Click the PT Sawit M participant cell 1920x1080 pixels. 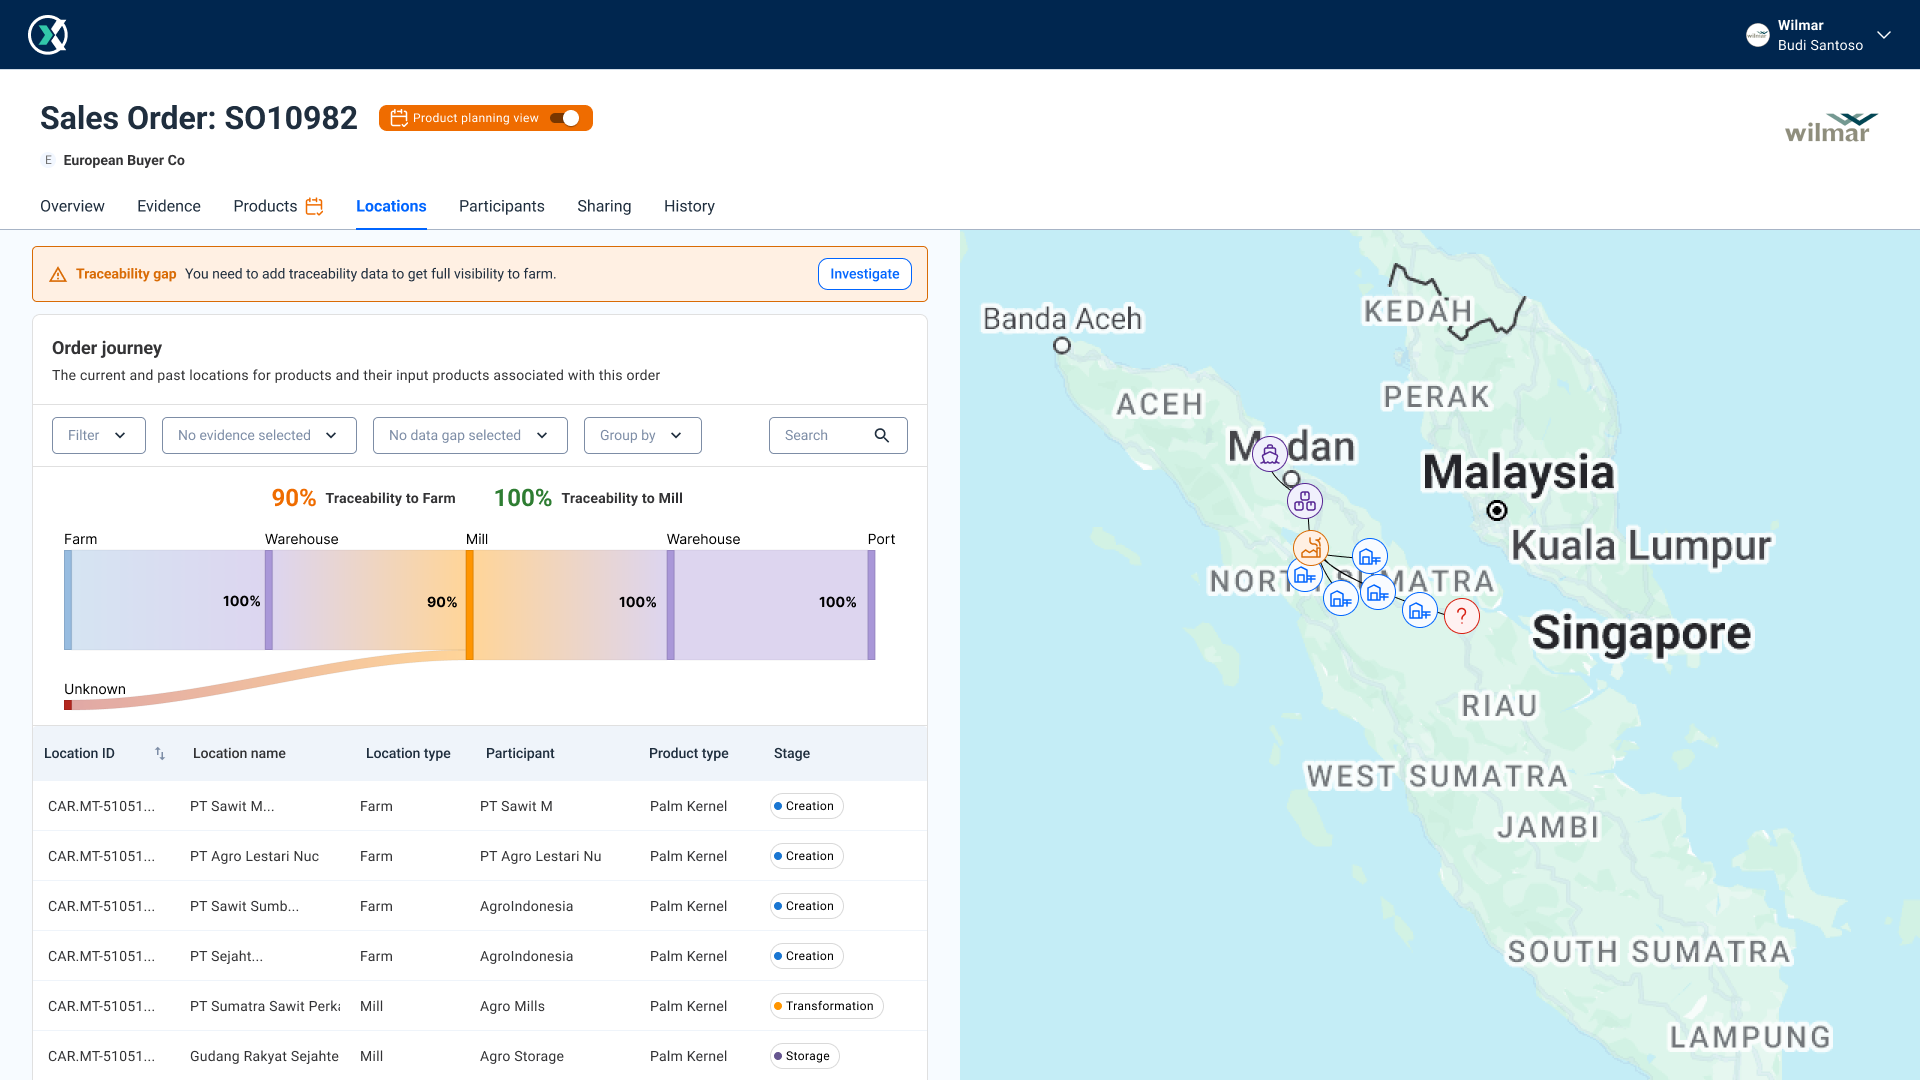pos(516,806)
